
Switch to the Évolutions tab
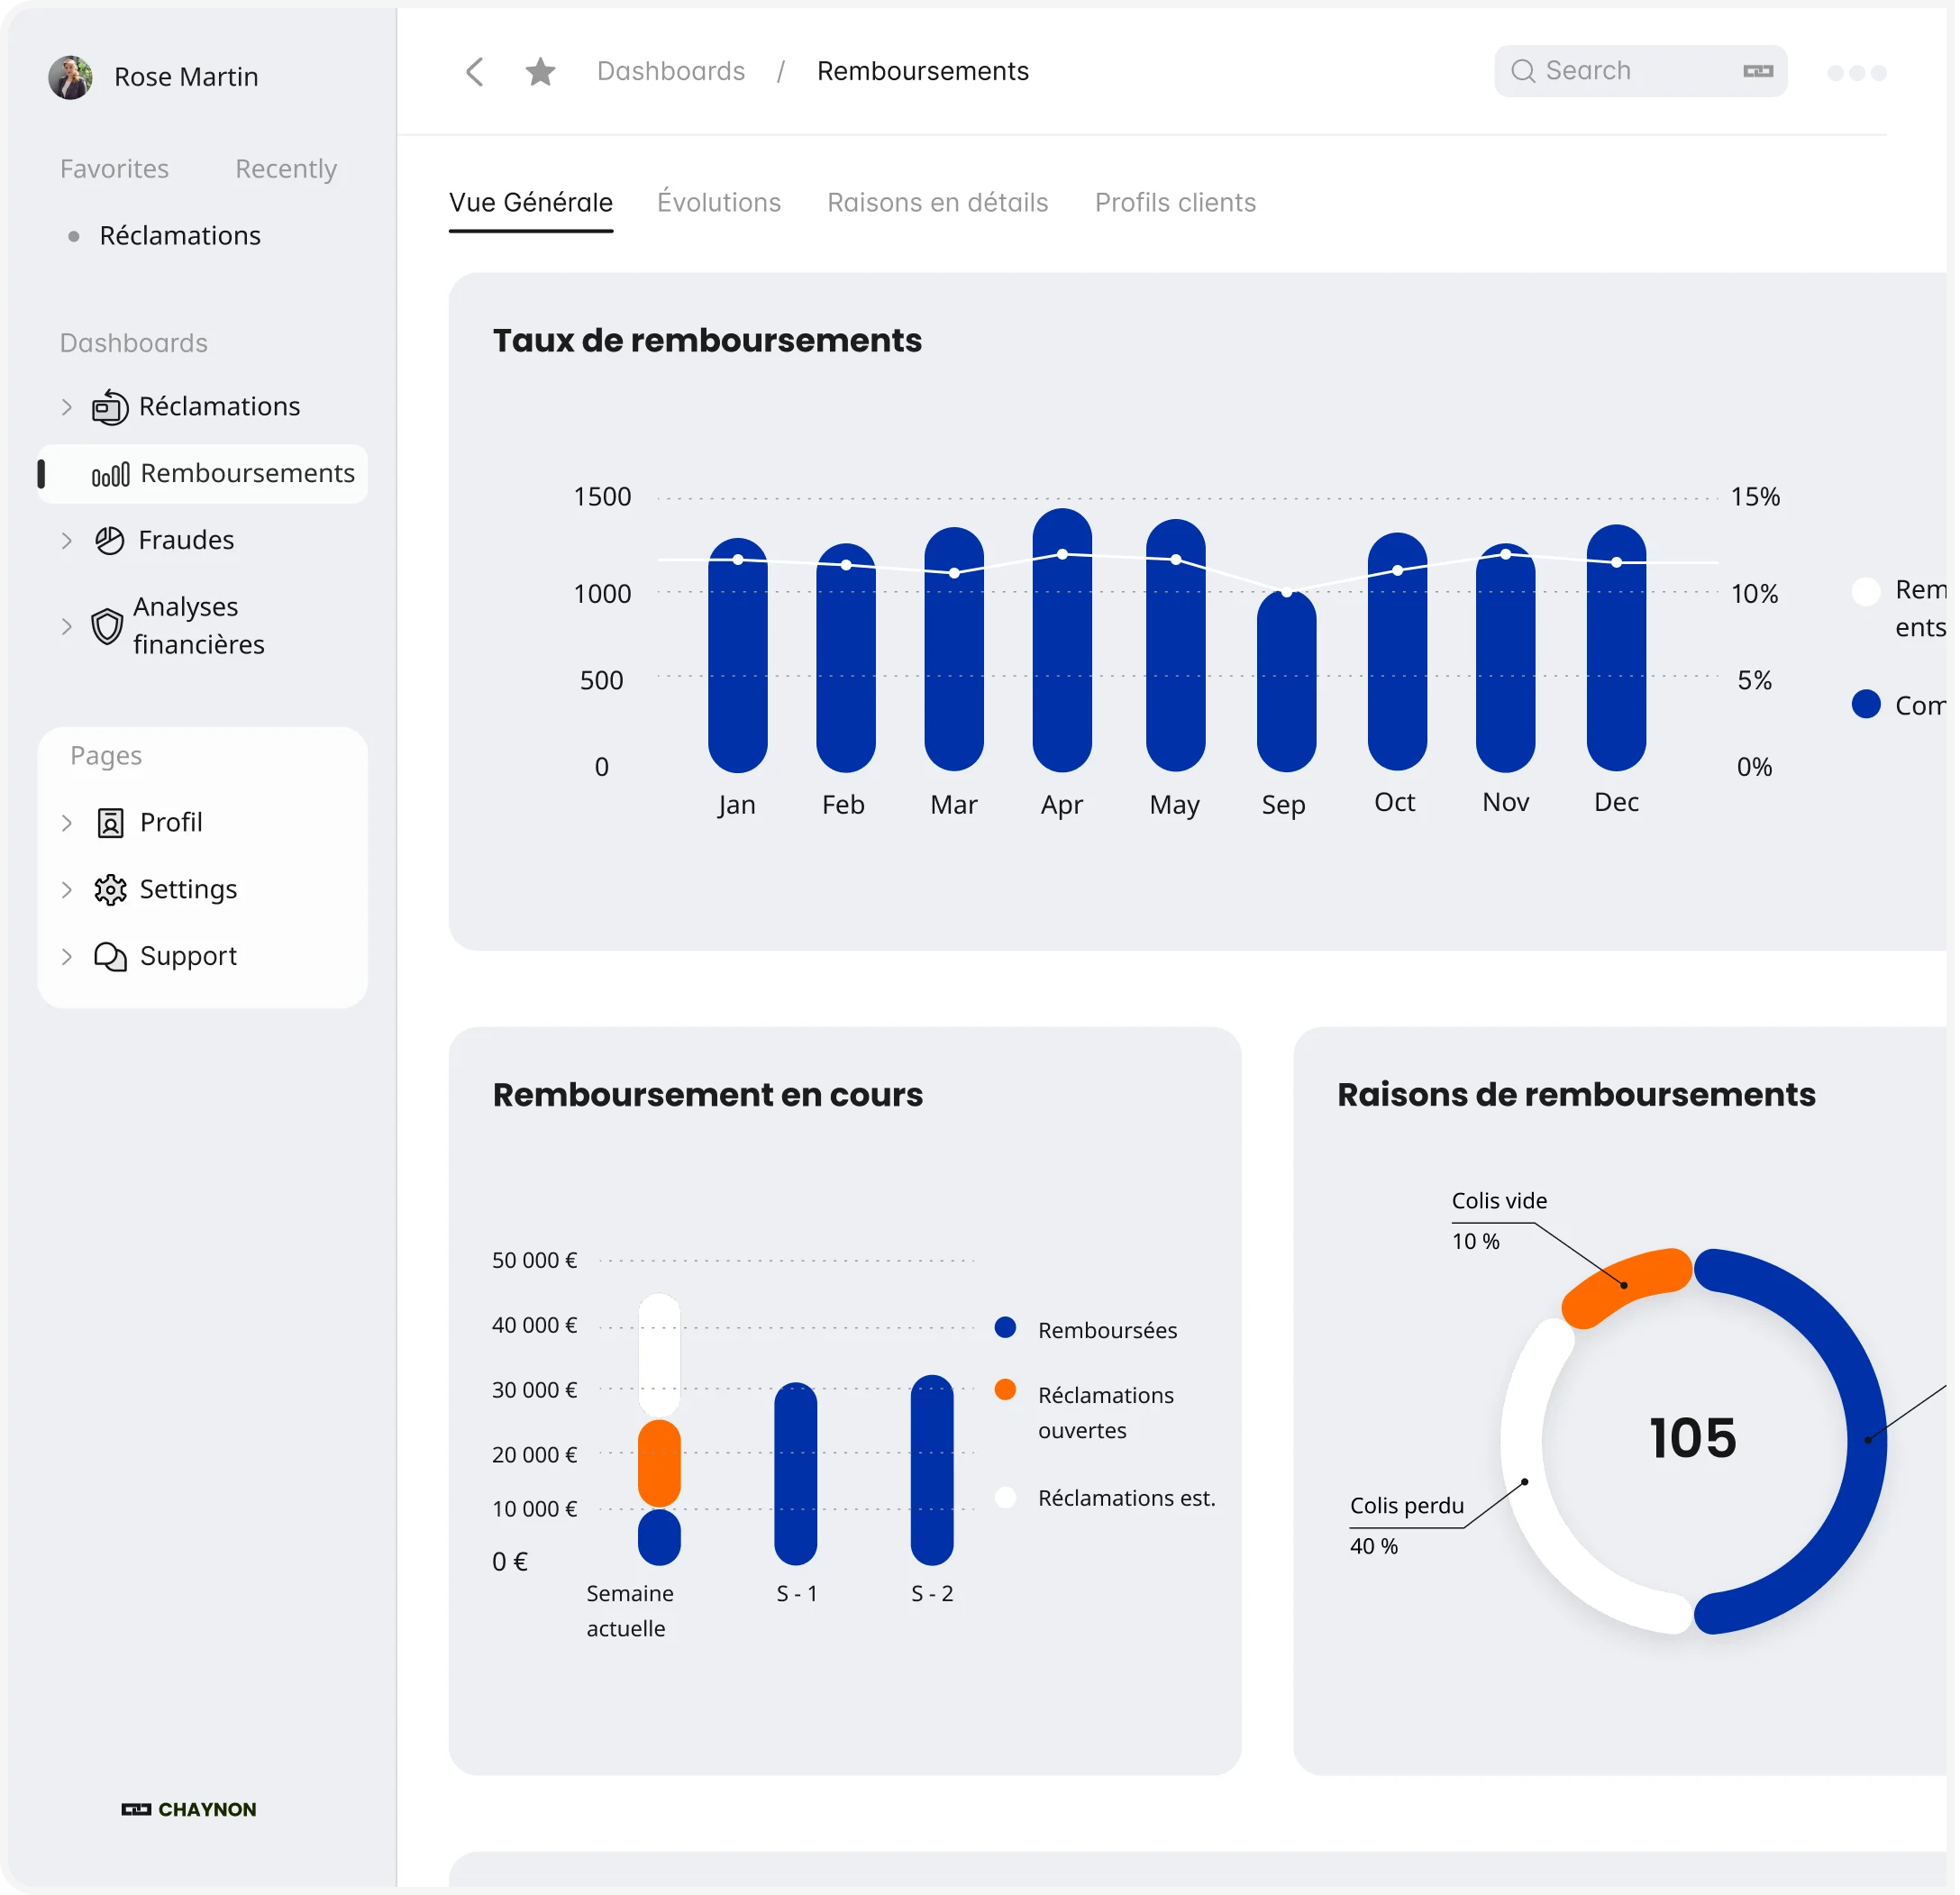pos(718,203)
